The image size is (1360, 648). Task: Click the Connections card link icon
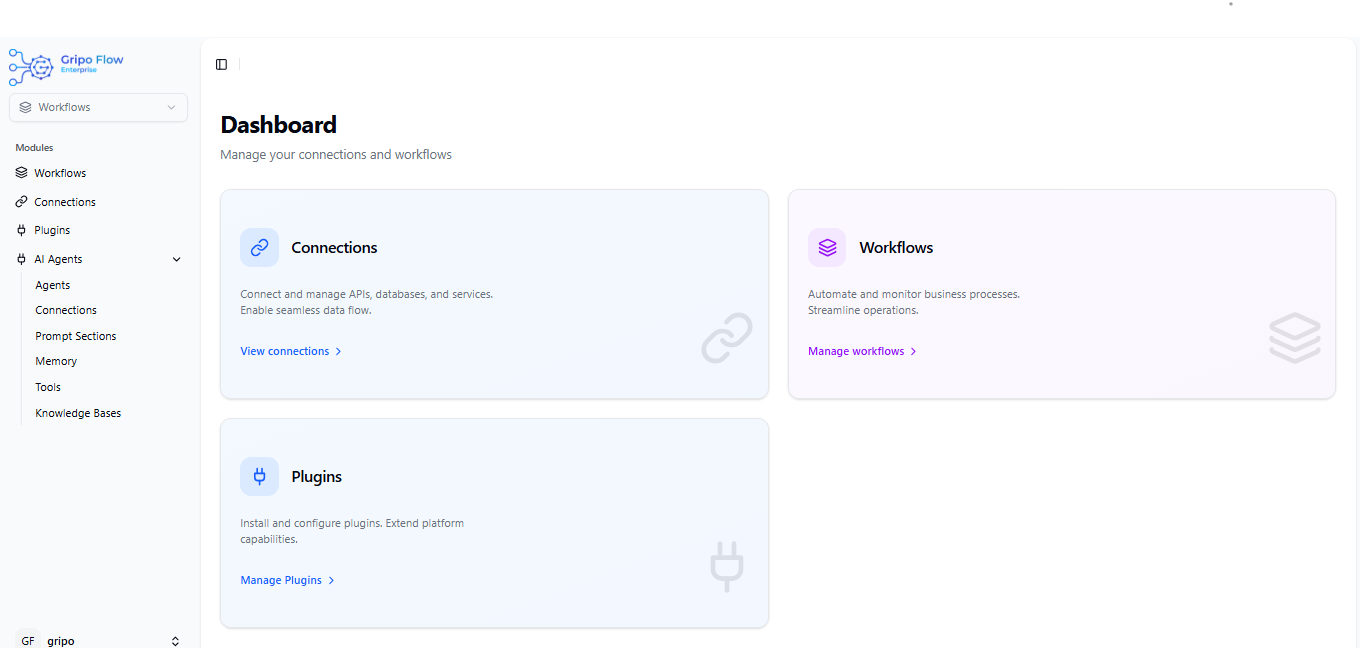(x=259, y=248)
